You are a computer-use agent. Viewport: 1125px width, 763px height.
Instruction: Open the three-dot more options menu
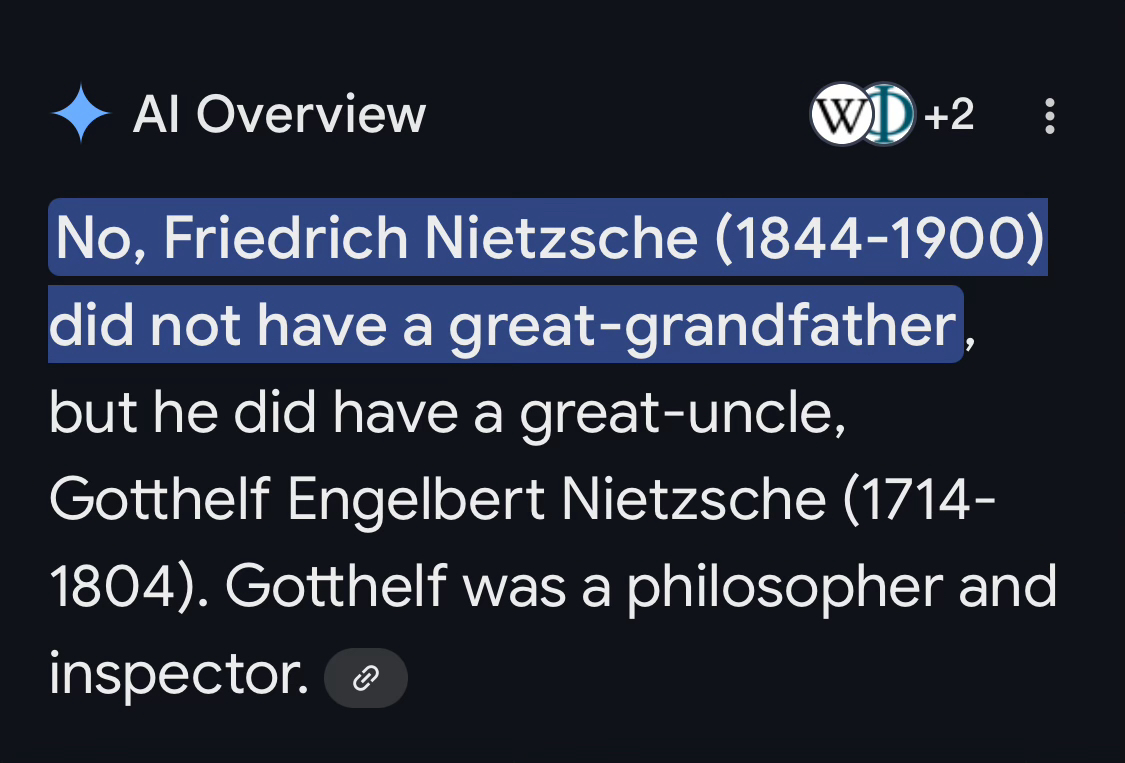[1049, 116]
